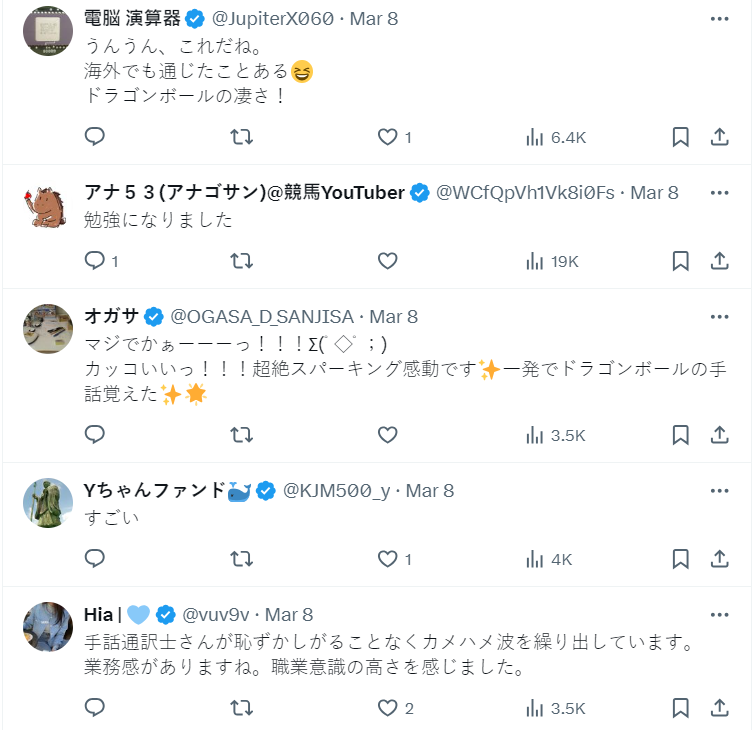
Task: Like the Hia tweet
Action: pyautogui.click(x=388, y=708)
